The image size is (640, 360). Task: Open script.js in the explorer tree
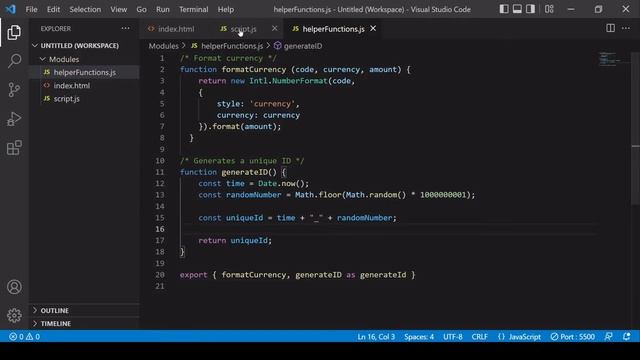(x=67, y=98)
